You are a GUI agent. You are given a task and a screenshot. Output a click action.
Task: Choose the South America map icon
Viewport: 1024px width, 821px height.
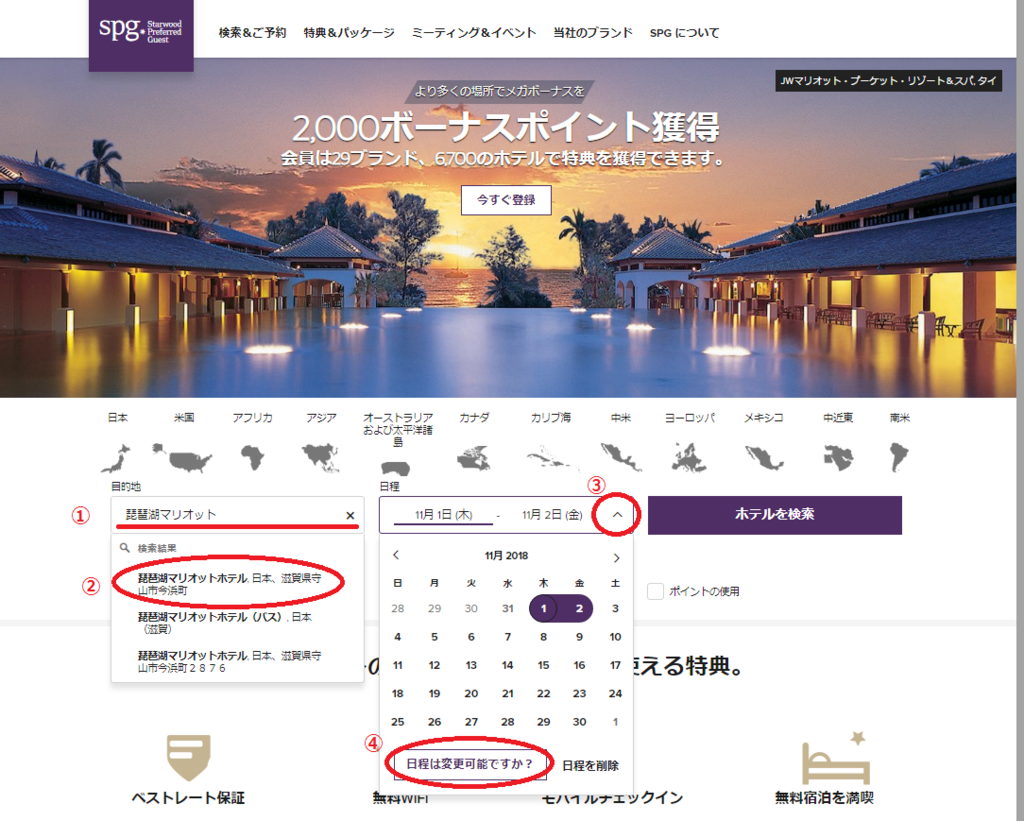coord(899,457)
